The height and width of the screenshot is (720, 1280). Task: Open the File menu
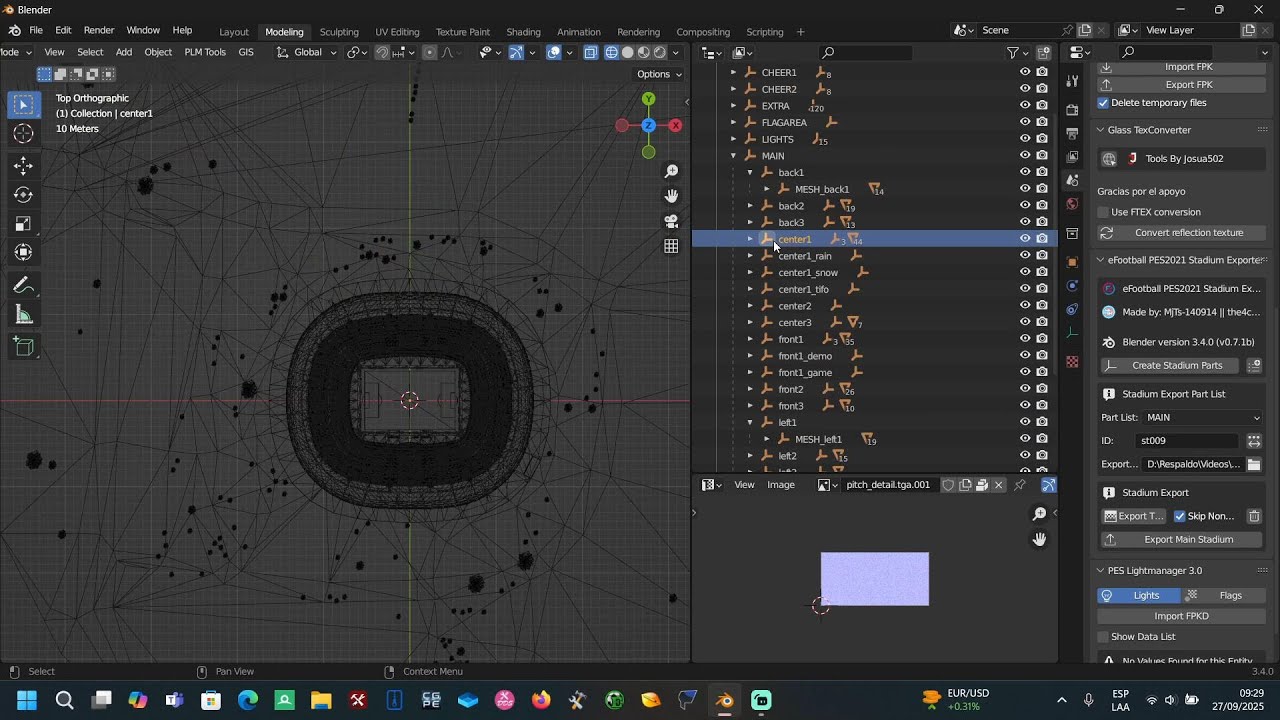click(x=36, y=31)
